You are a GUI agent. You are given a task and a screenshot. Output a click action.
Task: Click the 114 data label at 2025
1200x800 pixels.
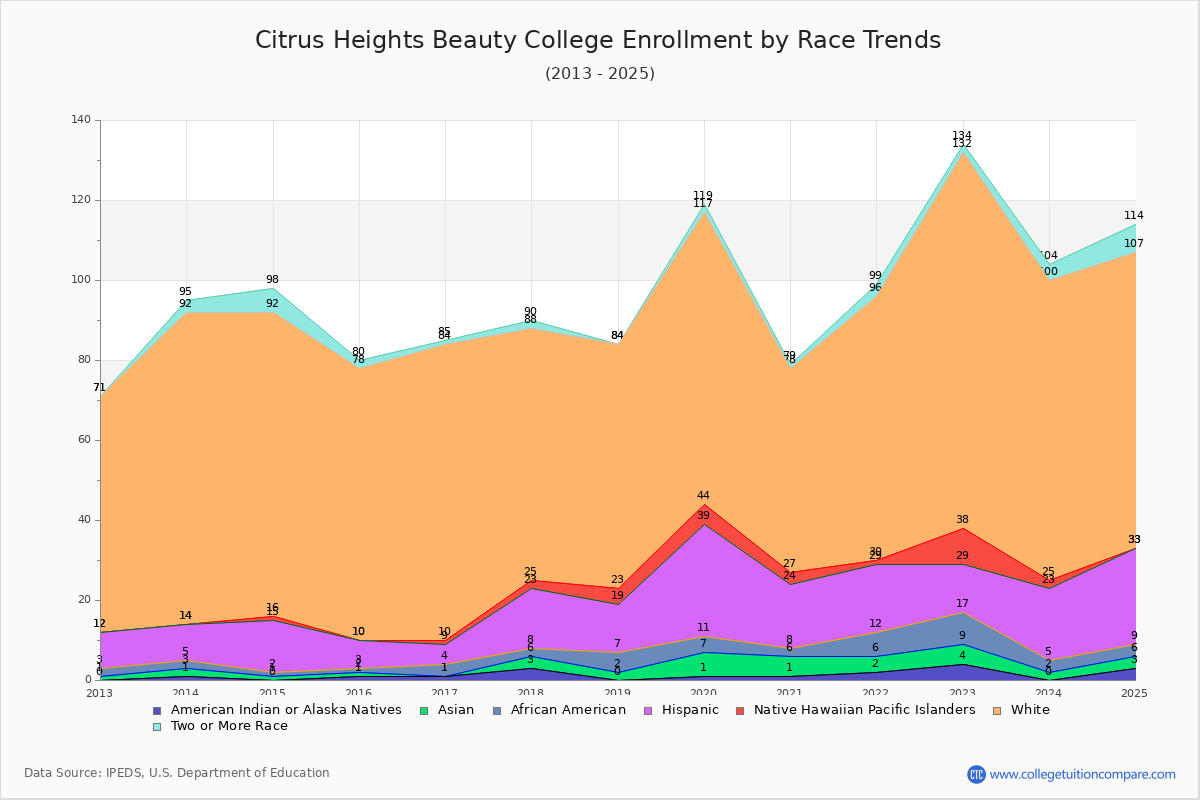[x=1134, y=216]
